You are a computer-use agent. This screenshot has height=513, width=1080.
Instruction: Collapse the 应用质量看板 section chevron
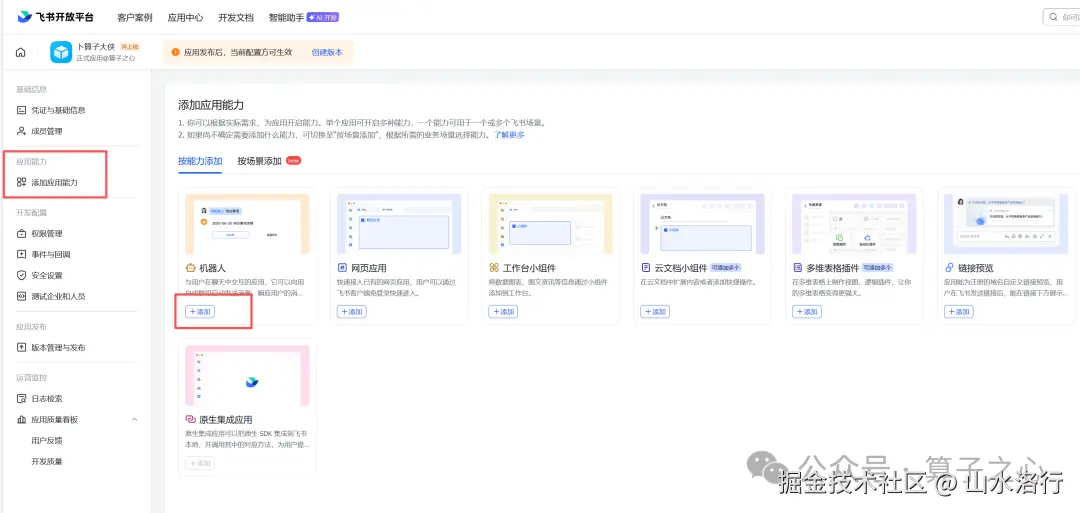tap(134, 419)
